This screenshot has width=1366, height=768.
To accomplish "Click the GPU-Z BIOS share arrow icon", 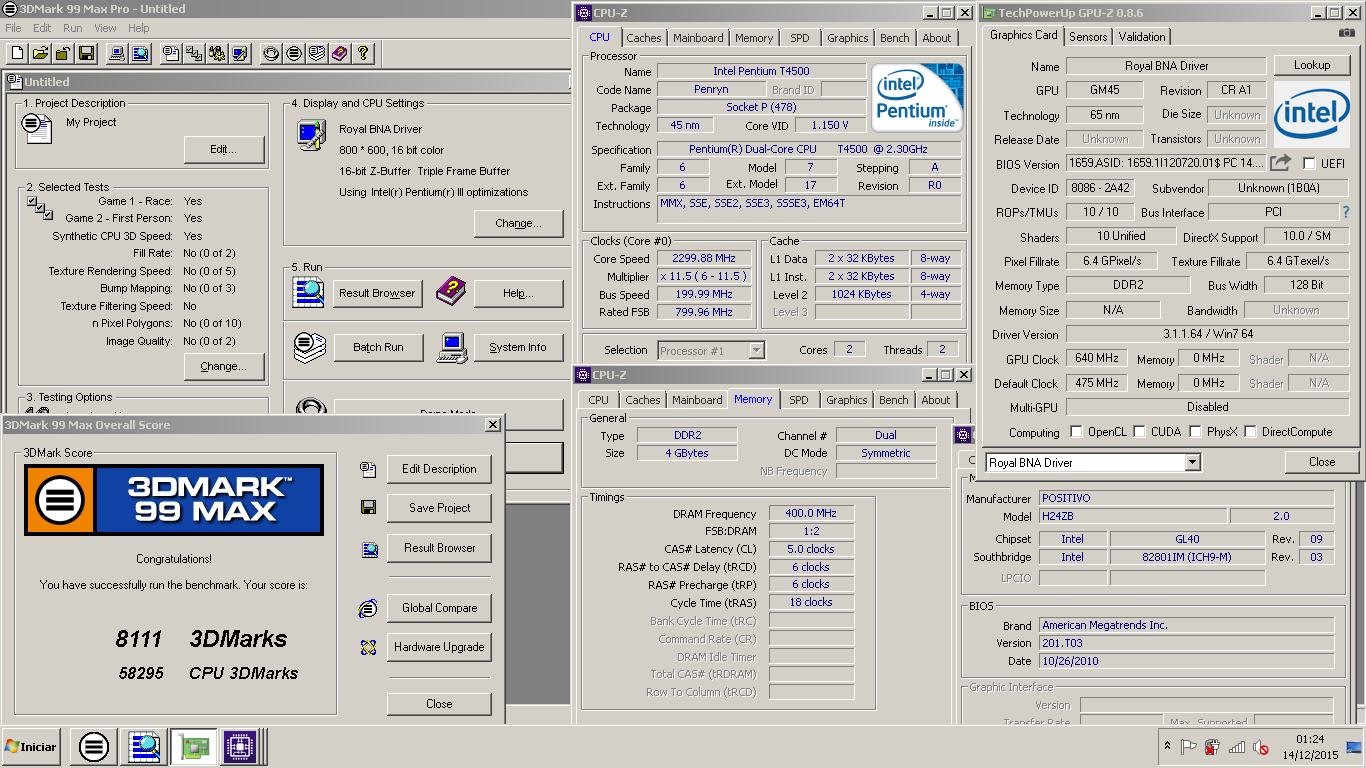I will tap(1280, 162).
